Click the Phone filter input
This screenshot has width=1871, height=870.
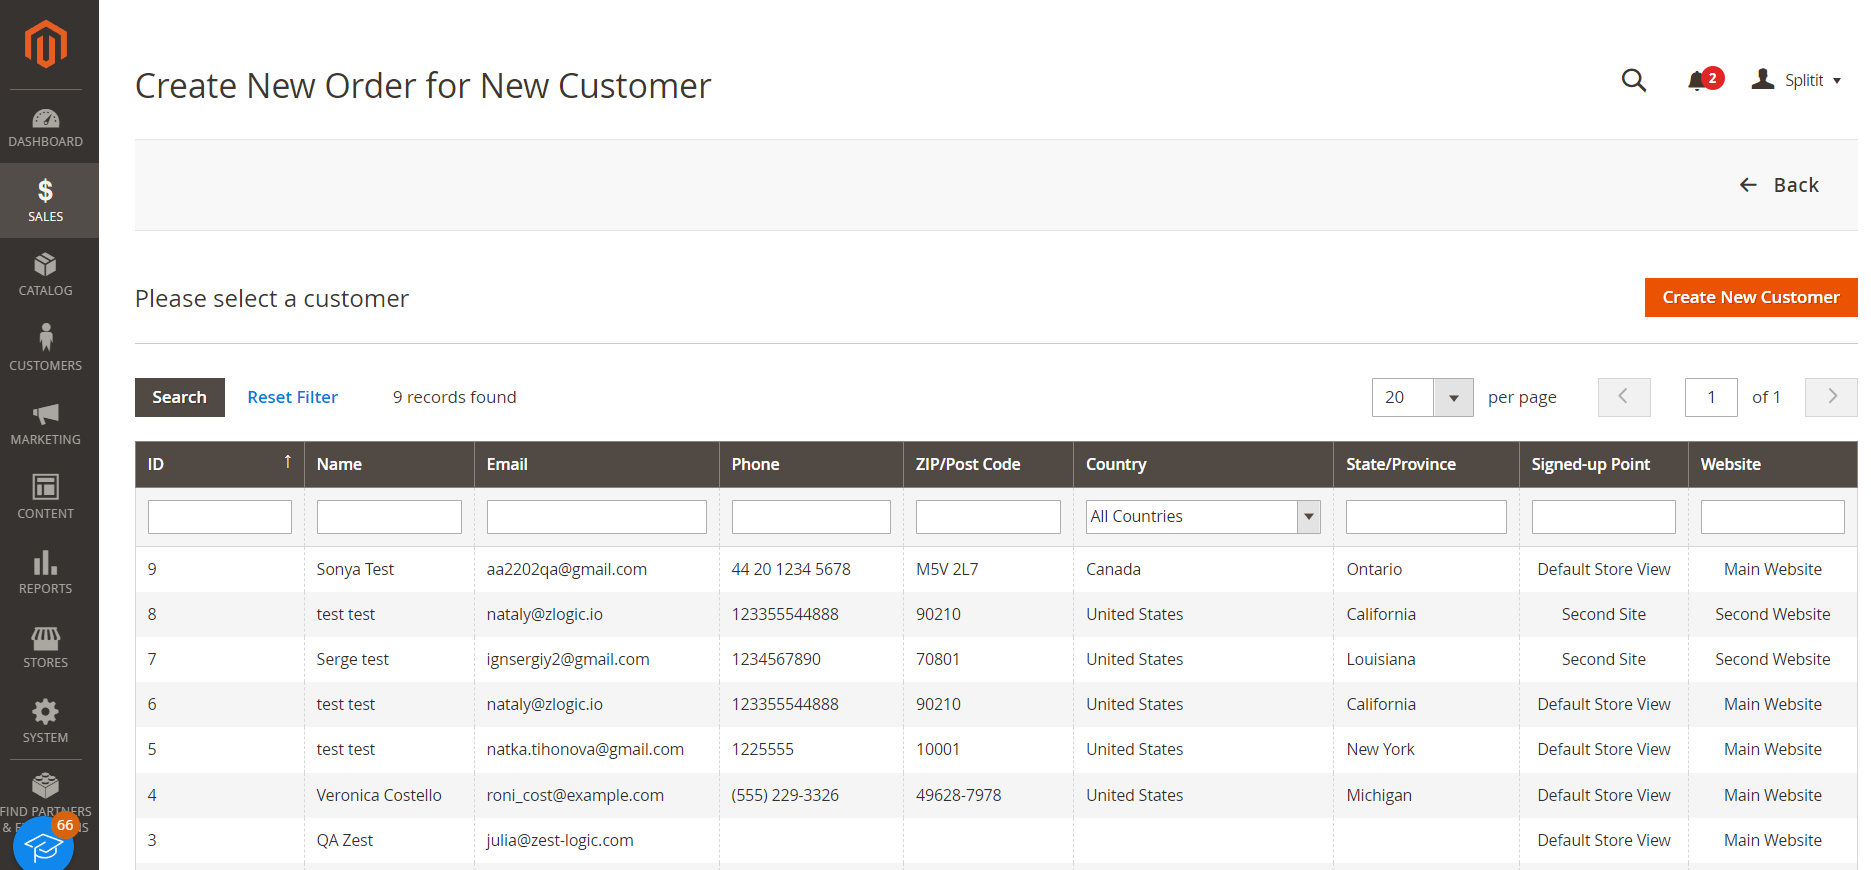coord(811,517)
